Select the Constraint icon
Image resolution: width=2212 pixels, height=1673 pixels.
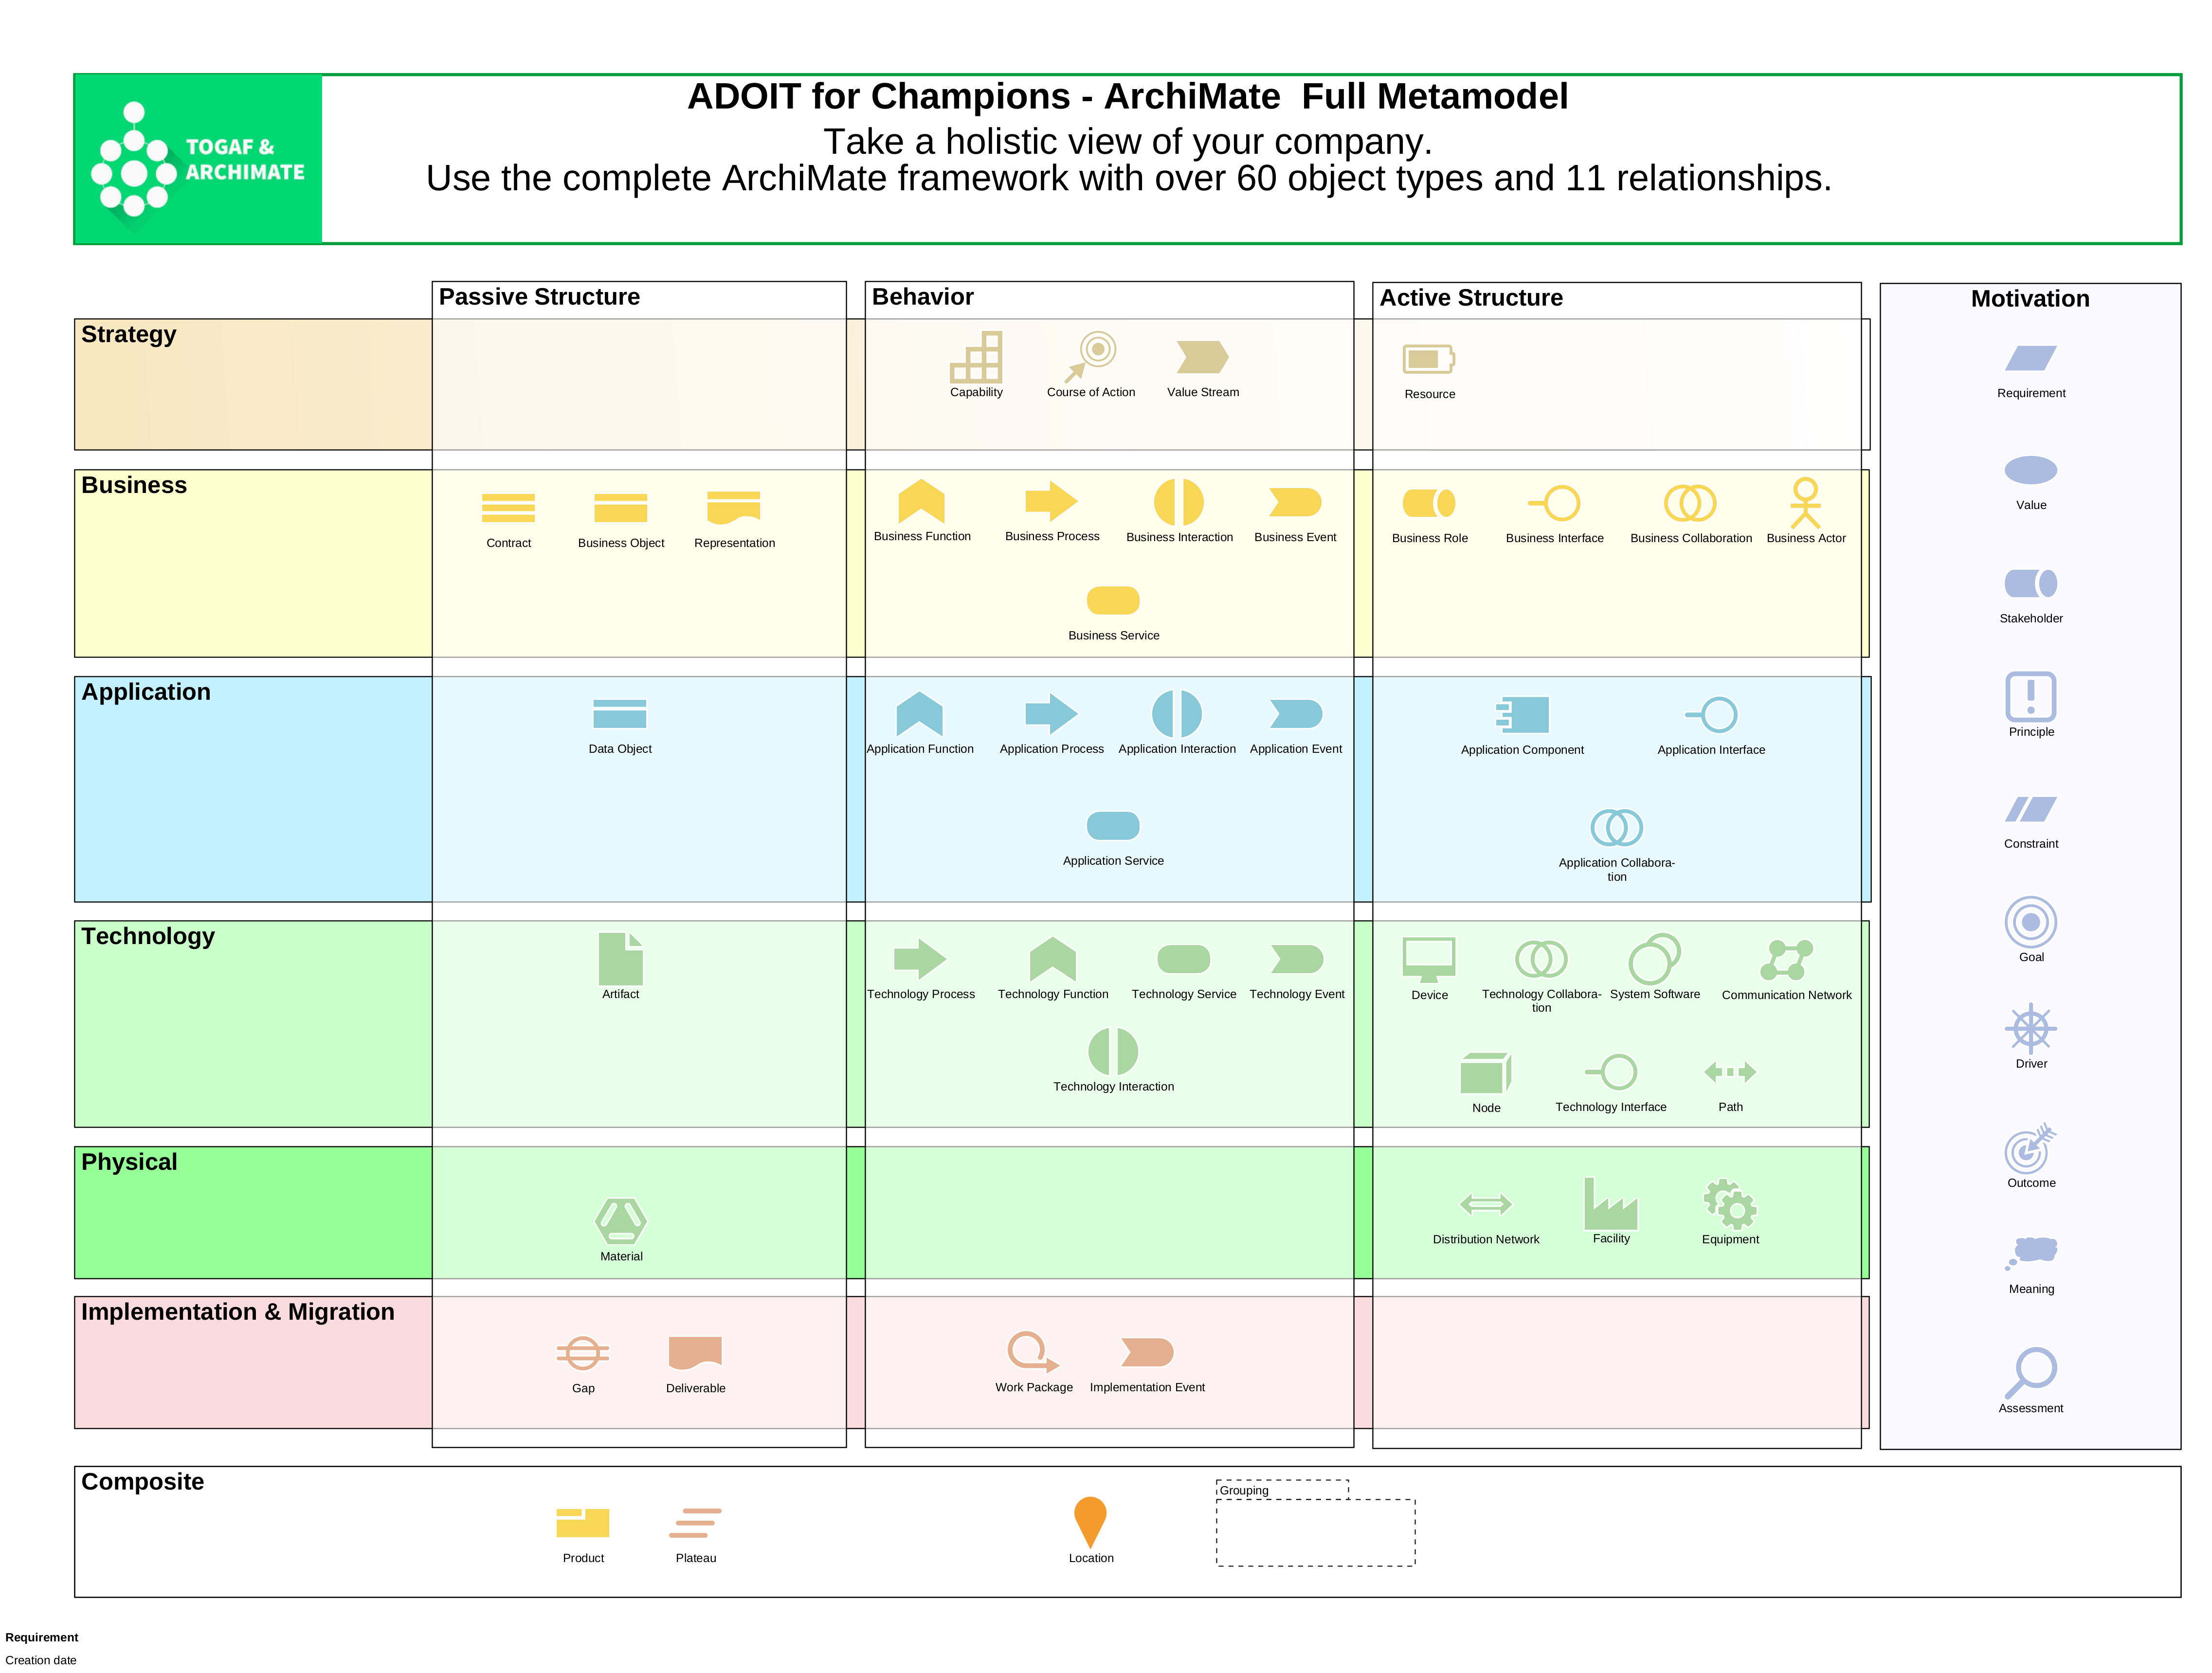2030,809
